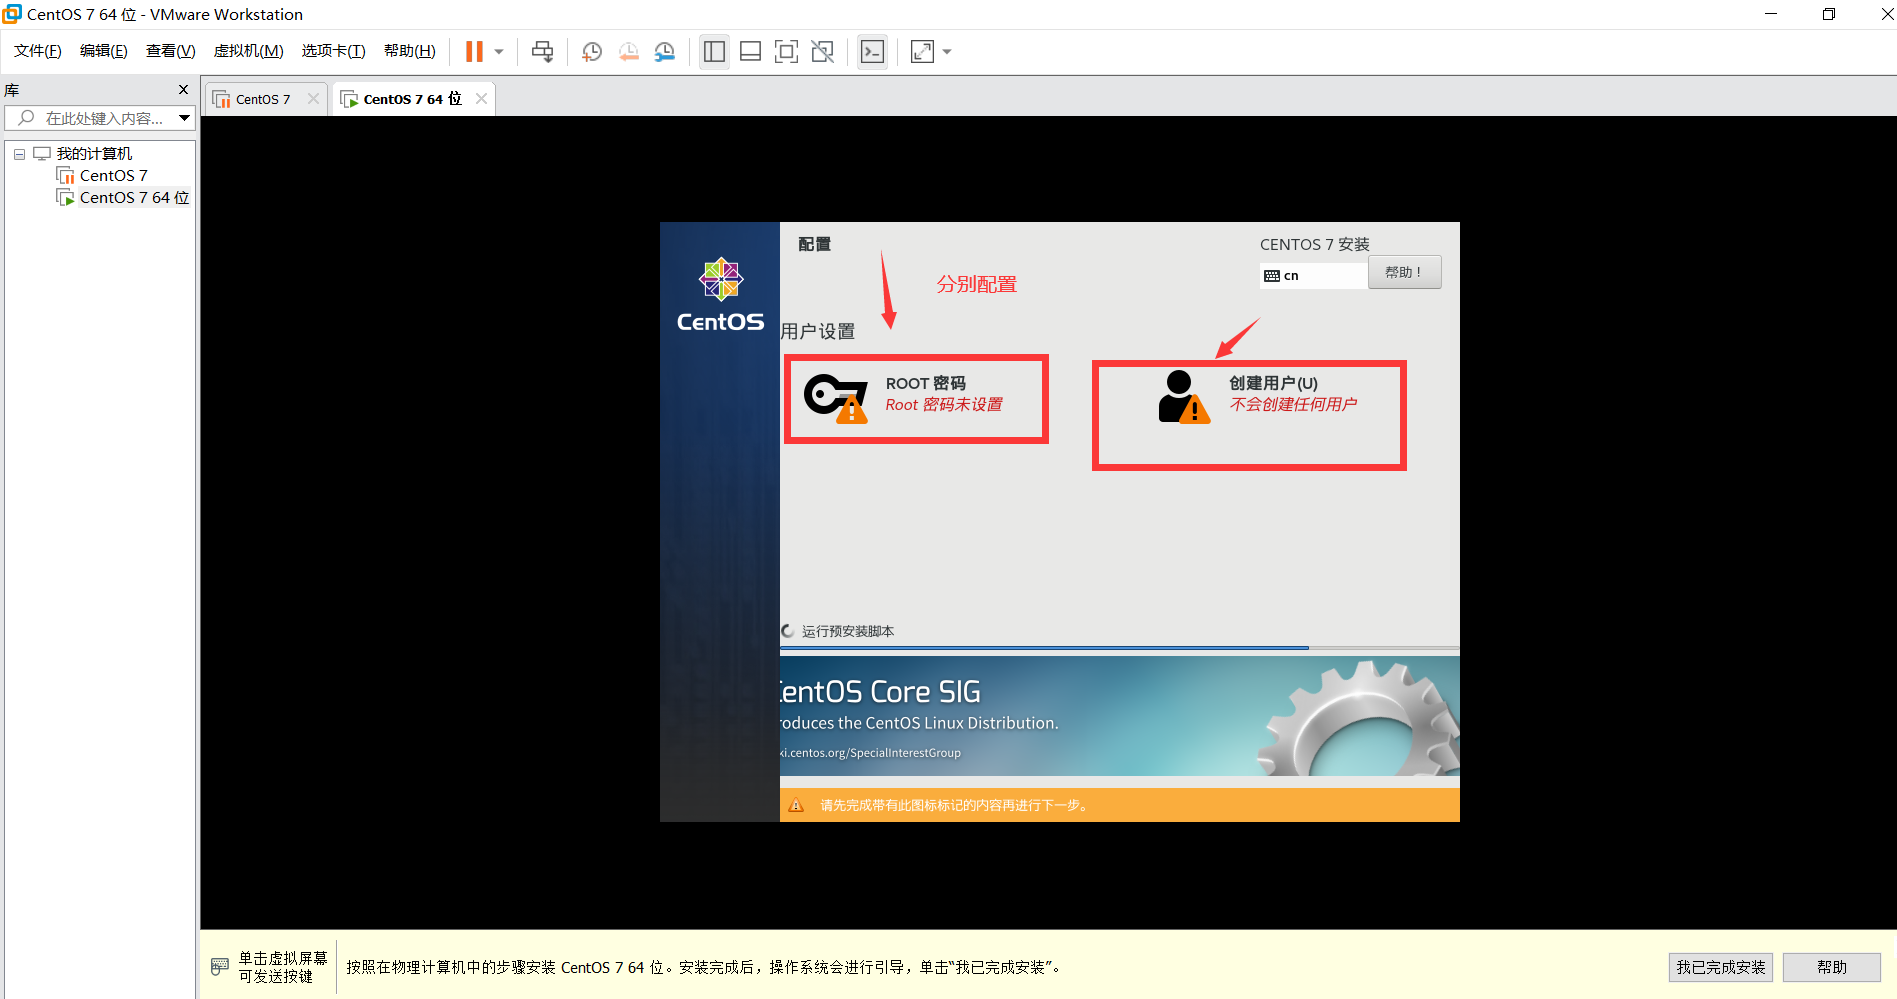This screenshot has height=999, width=1897.
Task: Enter full screen mode icon
Action: (x=786, y=51)
